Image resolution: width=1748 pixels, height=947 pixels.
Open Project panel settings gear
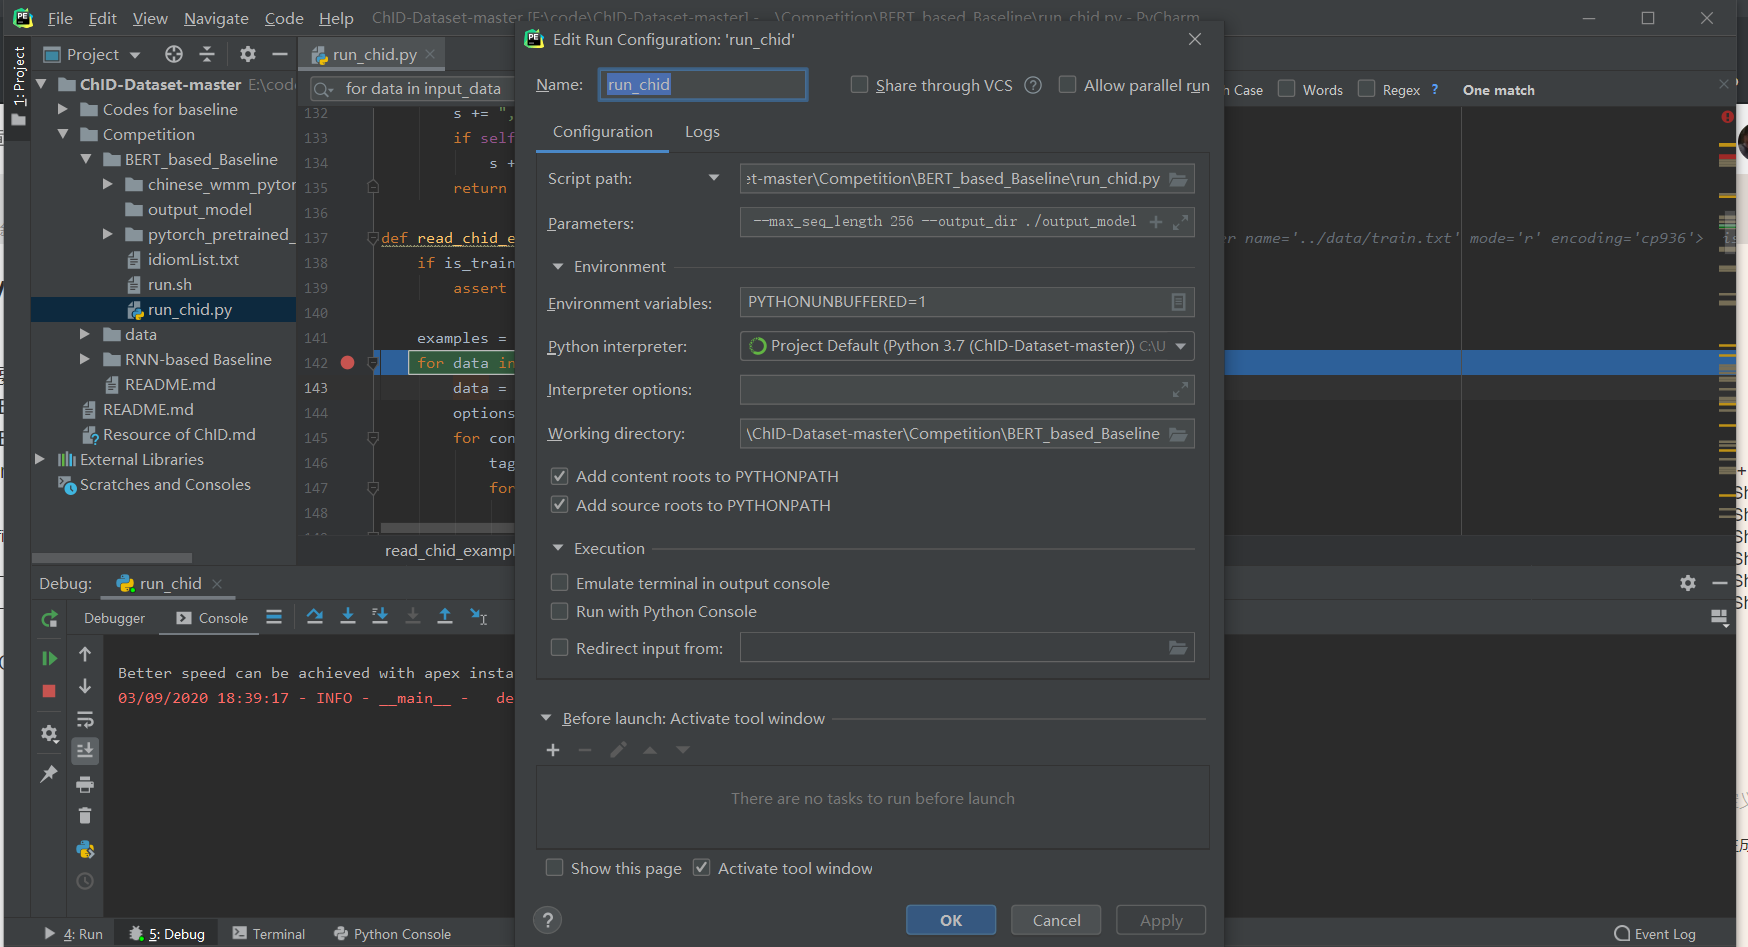248,54
